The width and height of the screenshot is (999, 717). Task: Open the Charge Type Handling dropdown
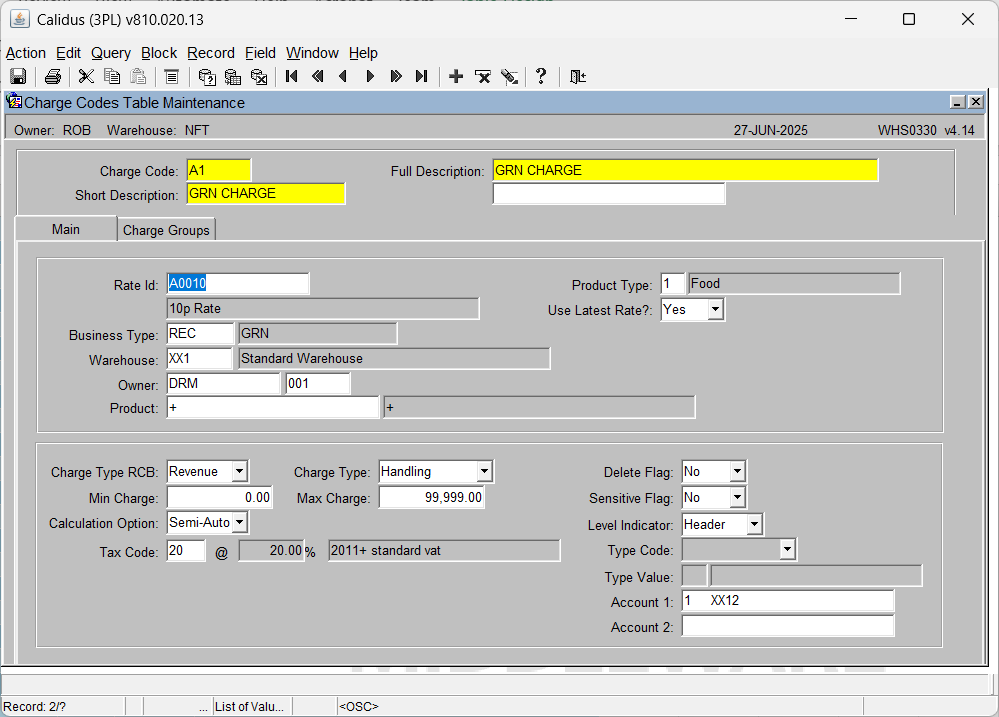point(484,472)
